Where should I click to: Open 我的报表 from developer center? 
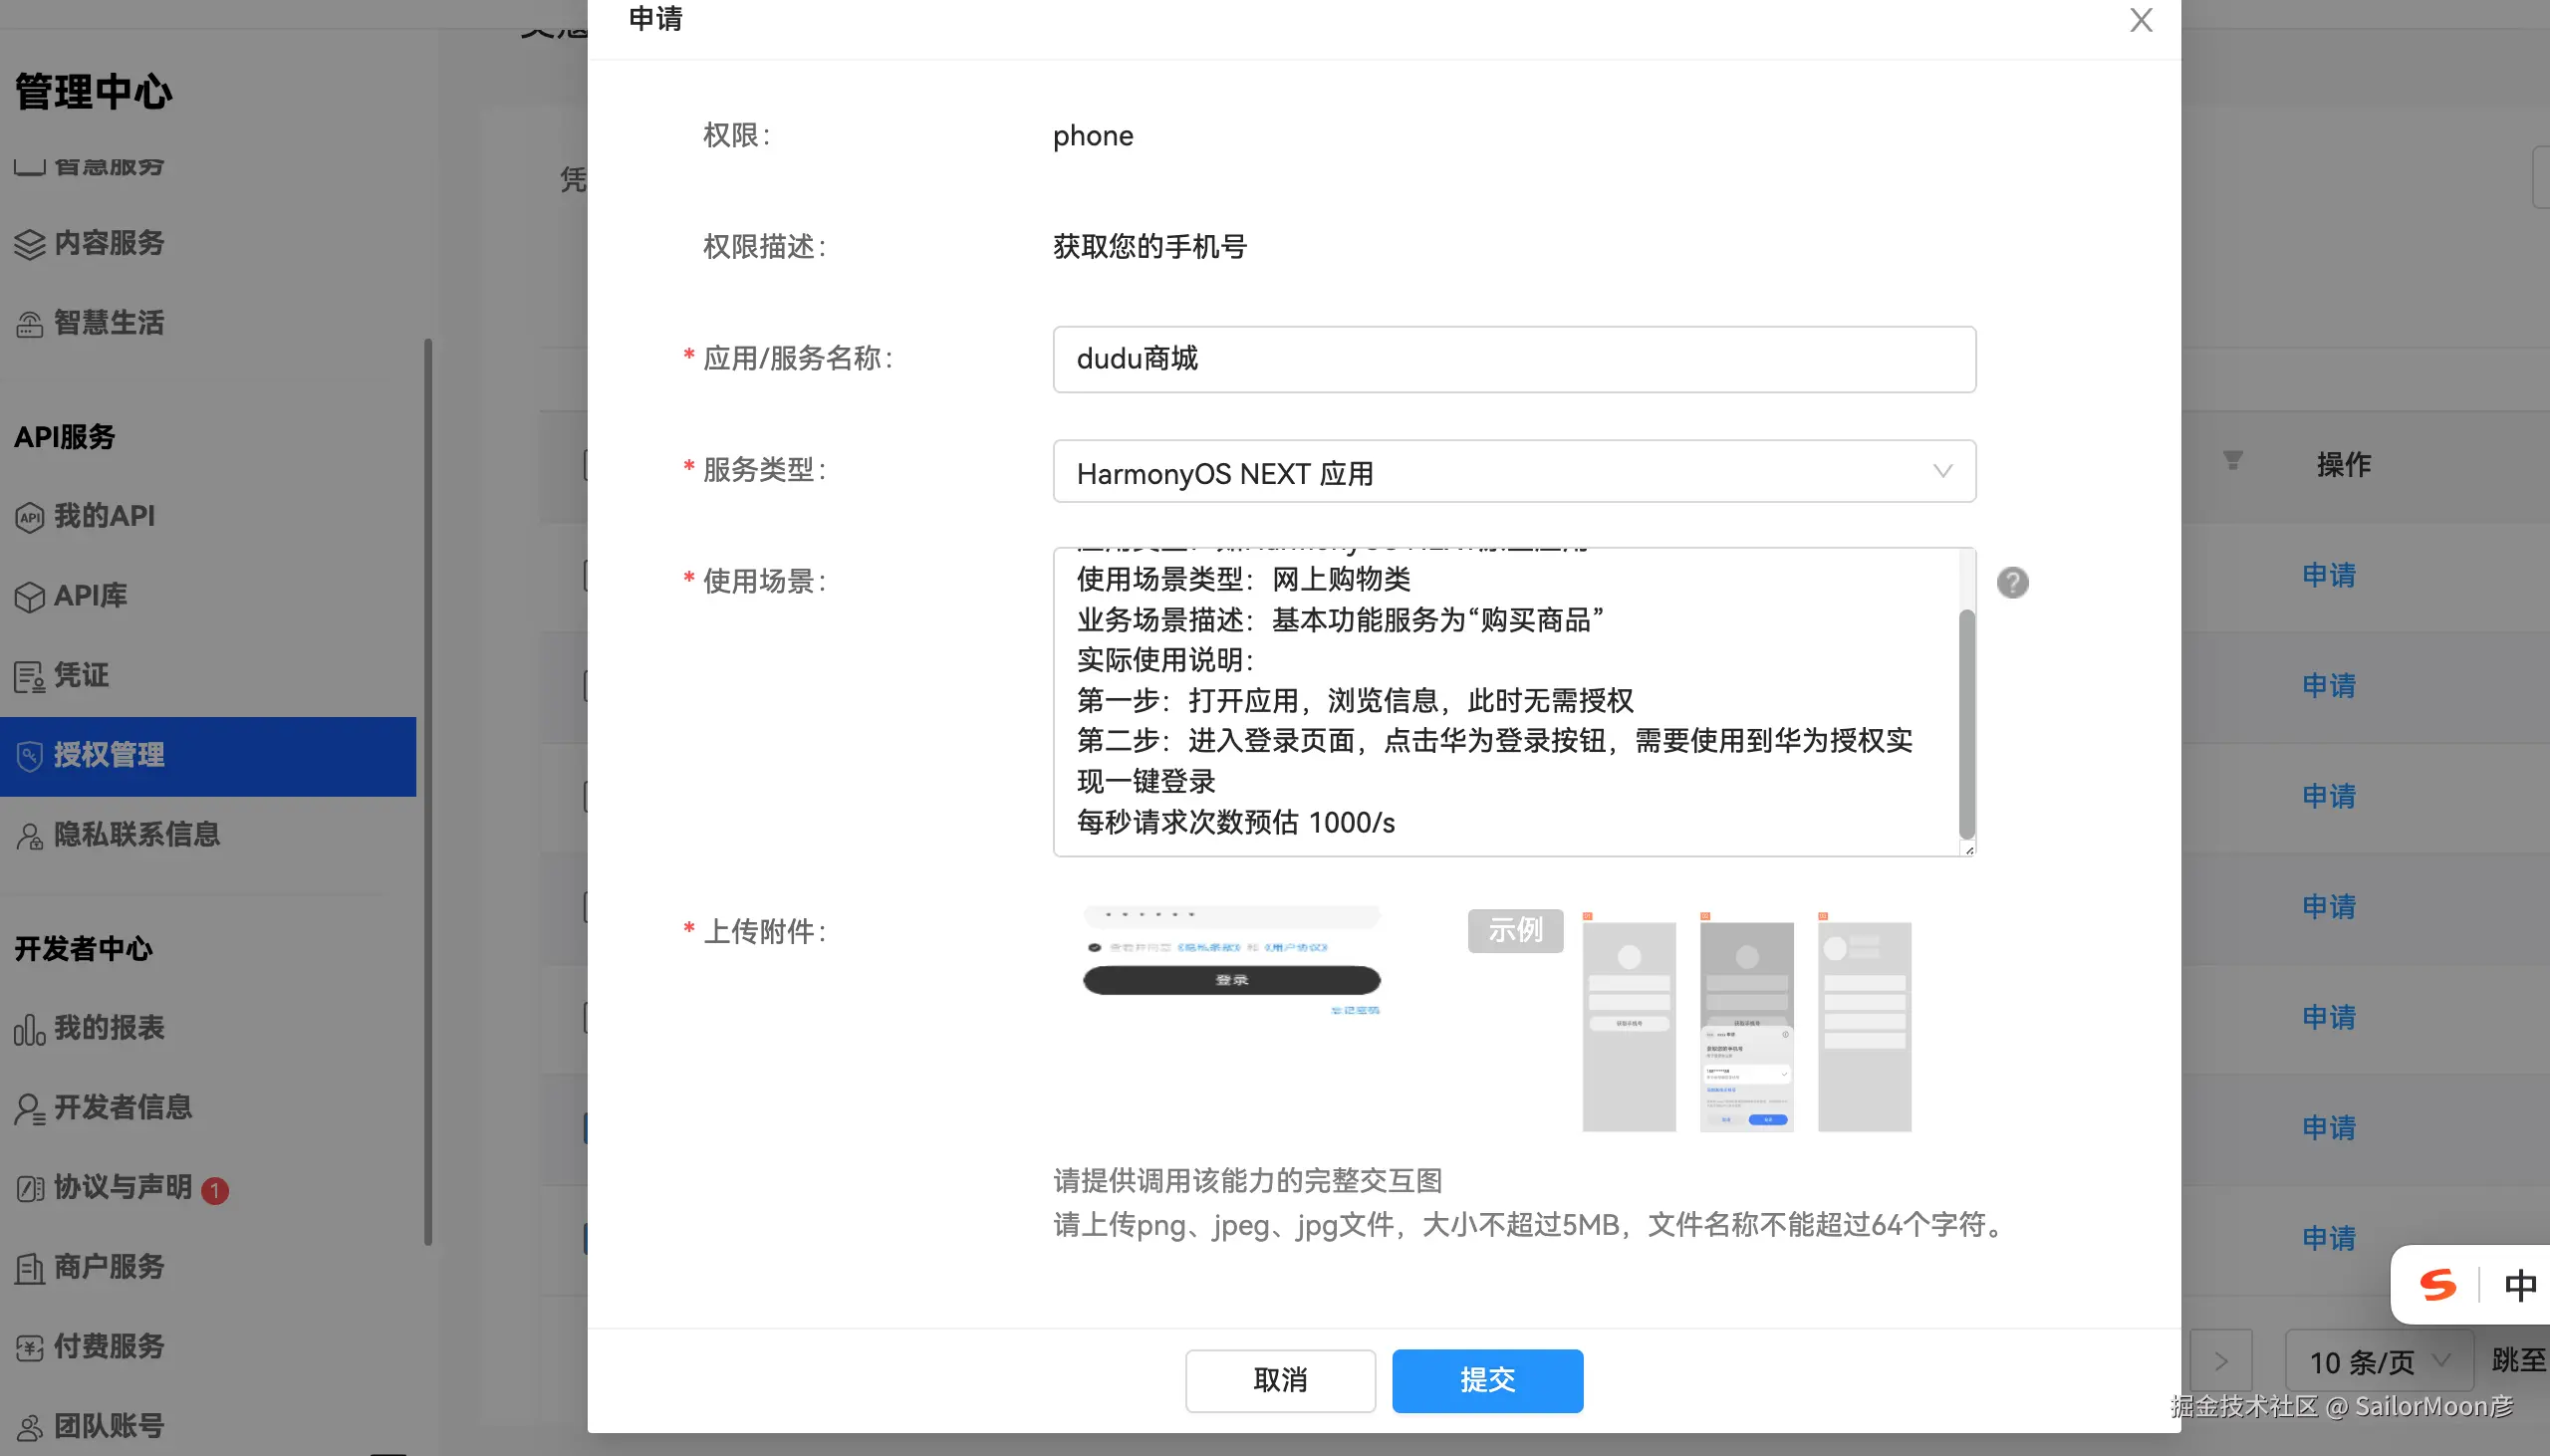(x=109, y=1027)
